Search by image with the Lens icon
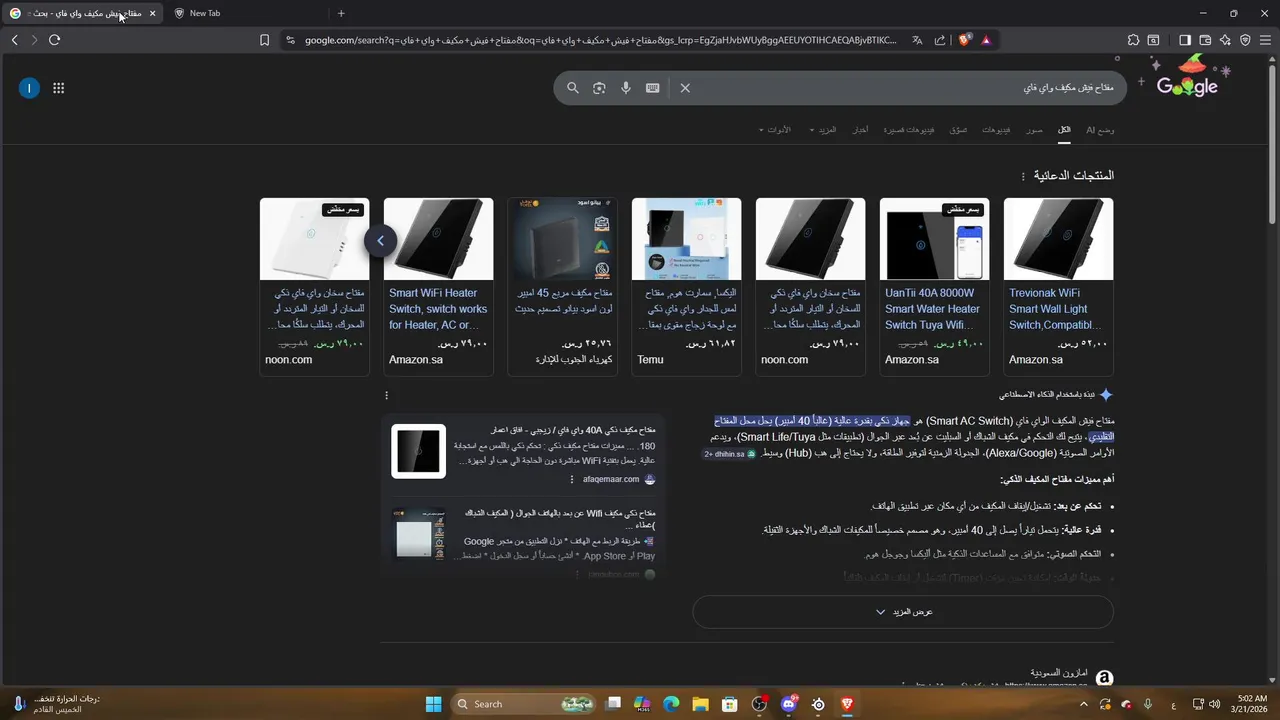 [599, 88]
